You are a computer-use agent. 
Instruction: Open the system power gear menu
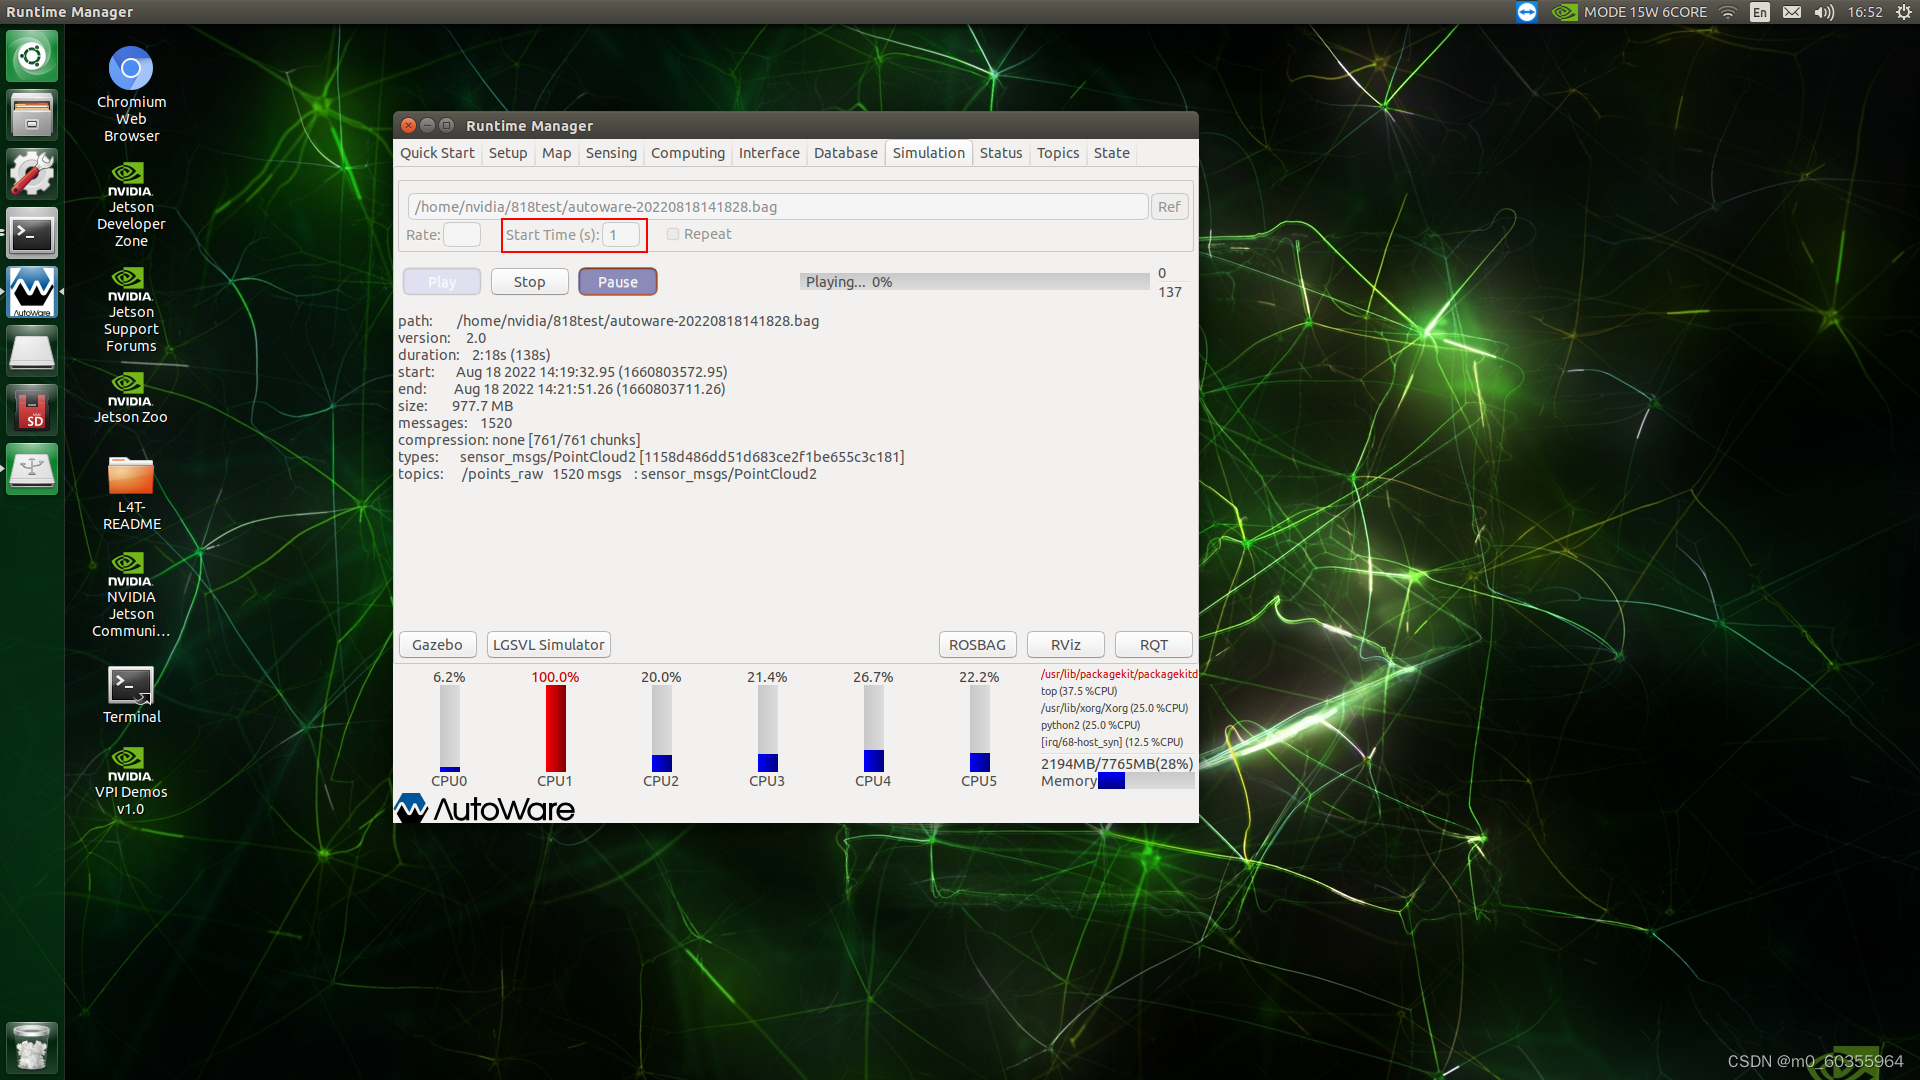click(1904, 12)
